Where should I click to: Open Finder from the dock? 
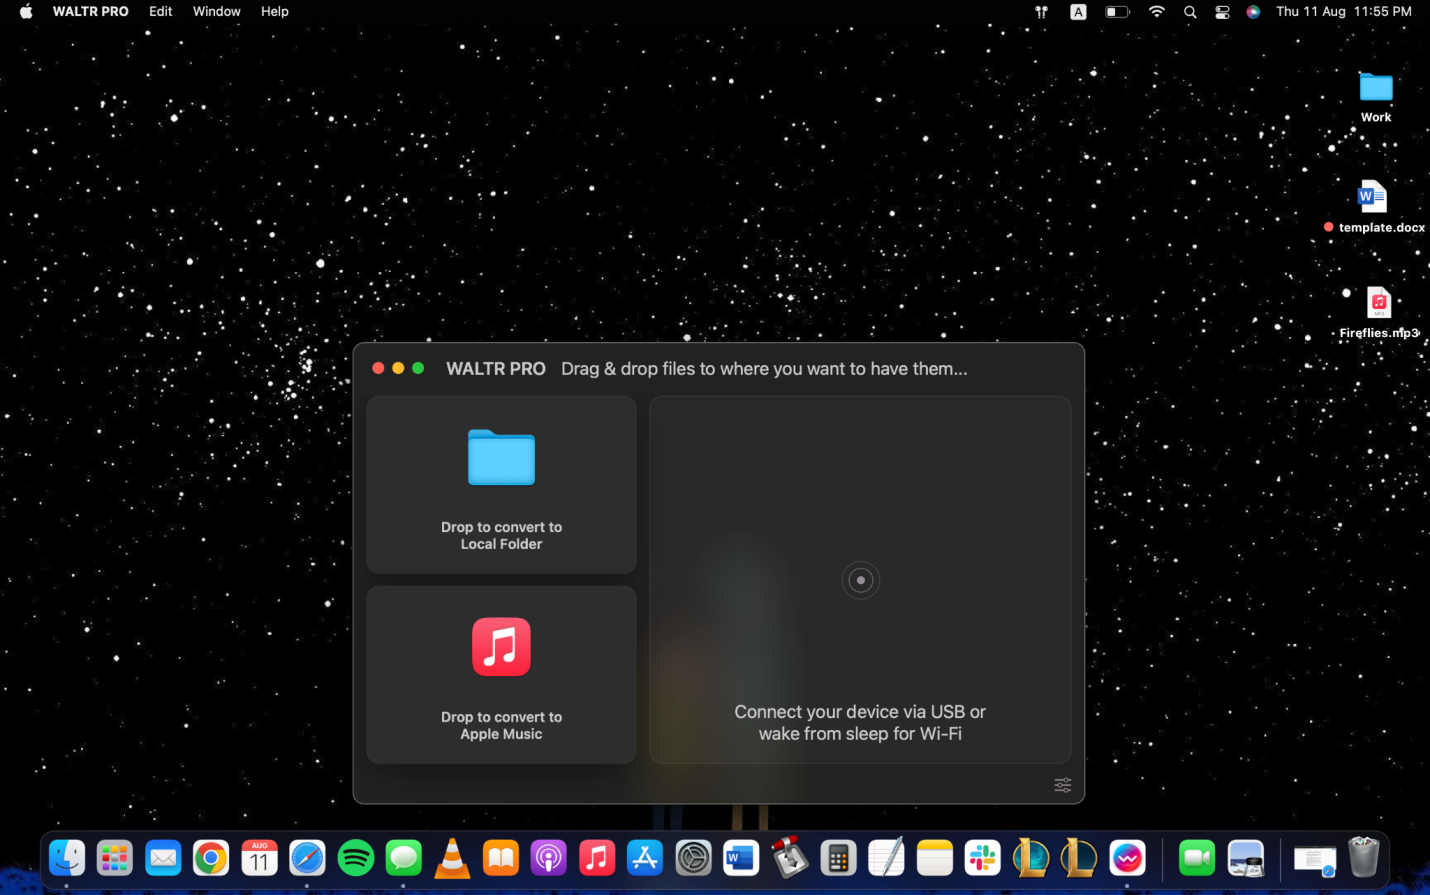[67, 858]
